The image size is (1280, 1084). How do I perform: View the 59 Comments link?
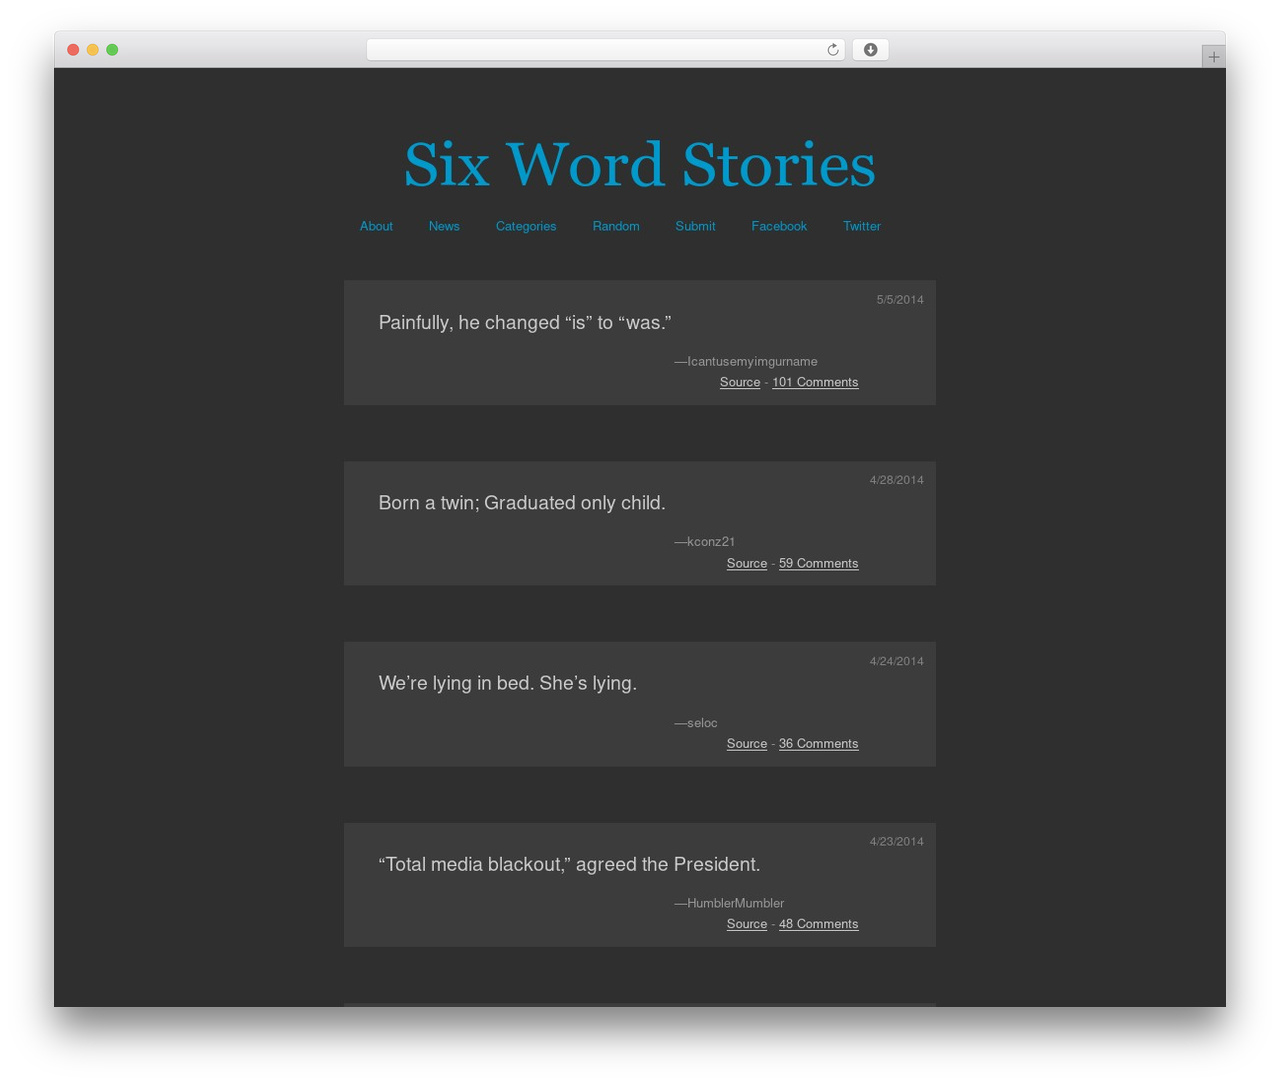(x=818, y=563)
